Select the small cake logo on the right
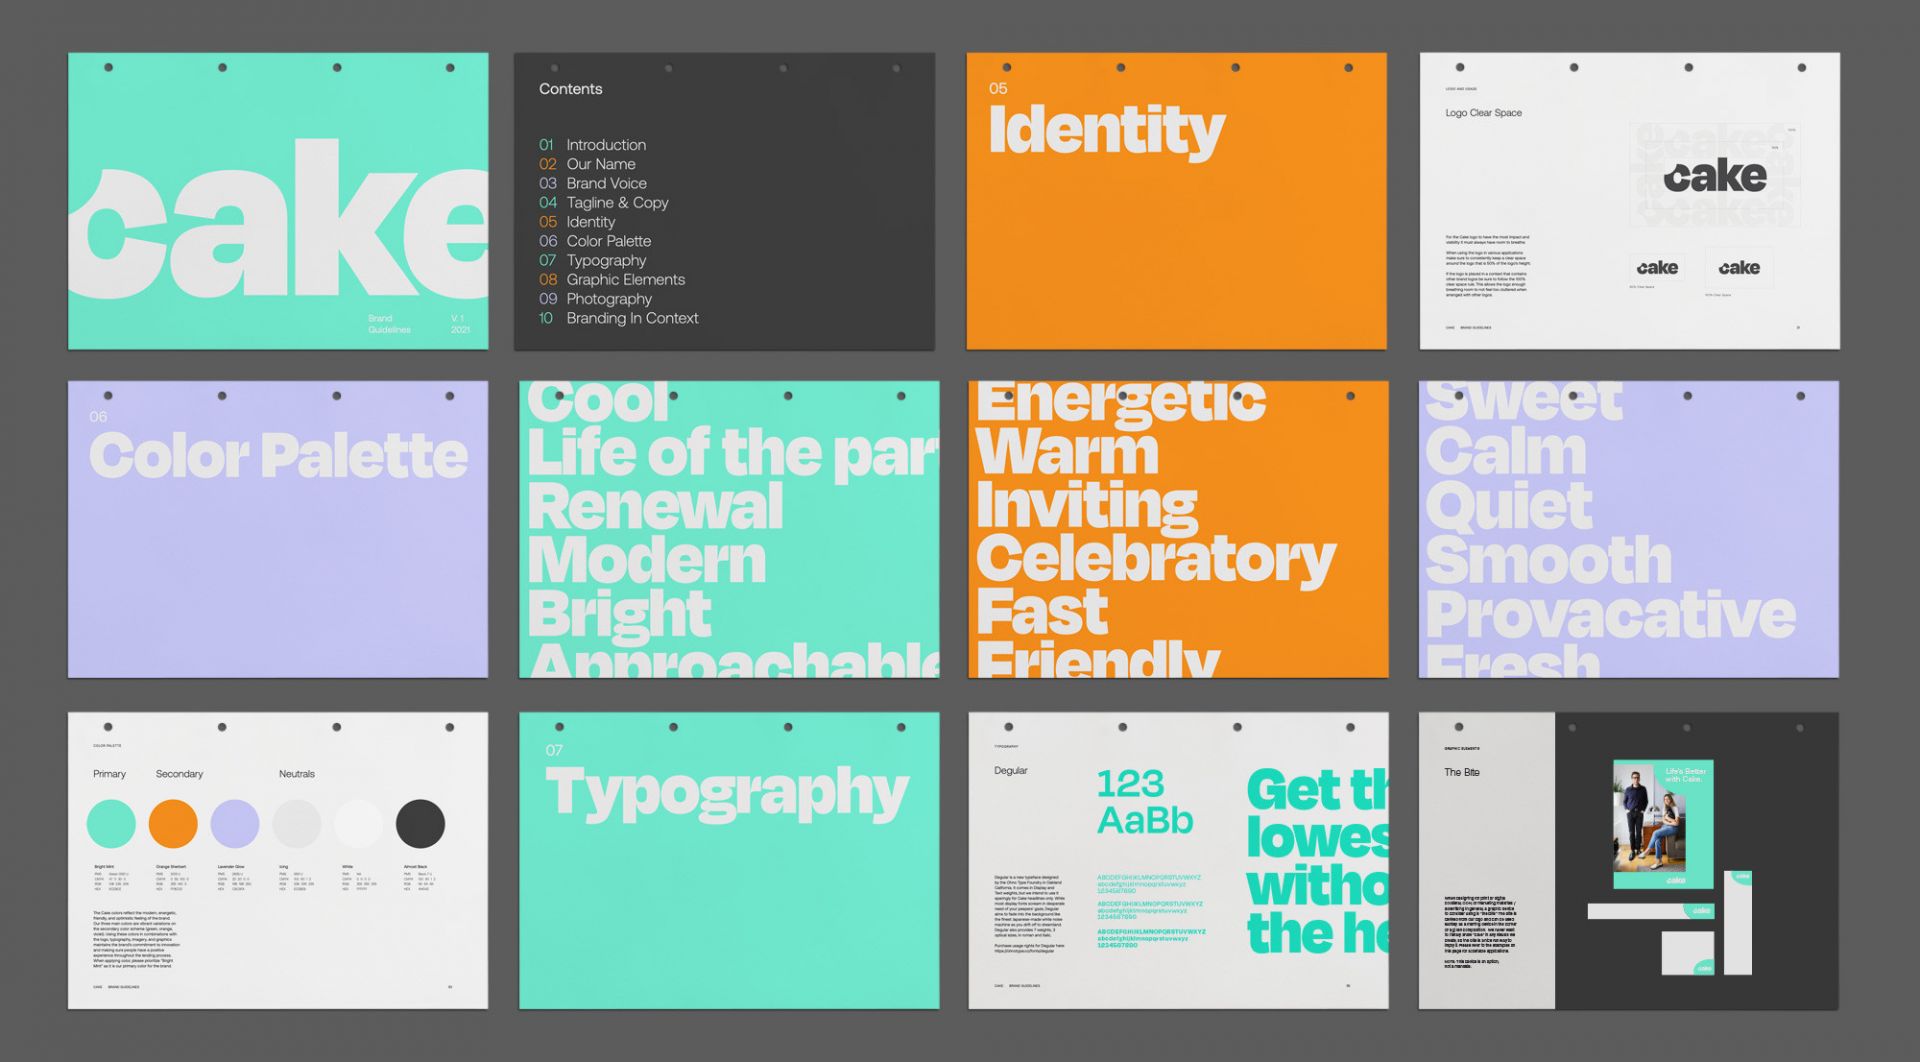Screen dimensions: 1920x1062 pyautogui.click(x=1739, y=268)
